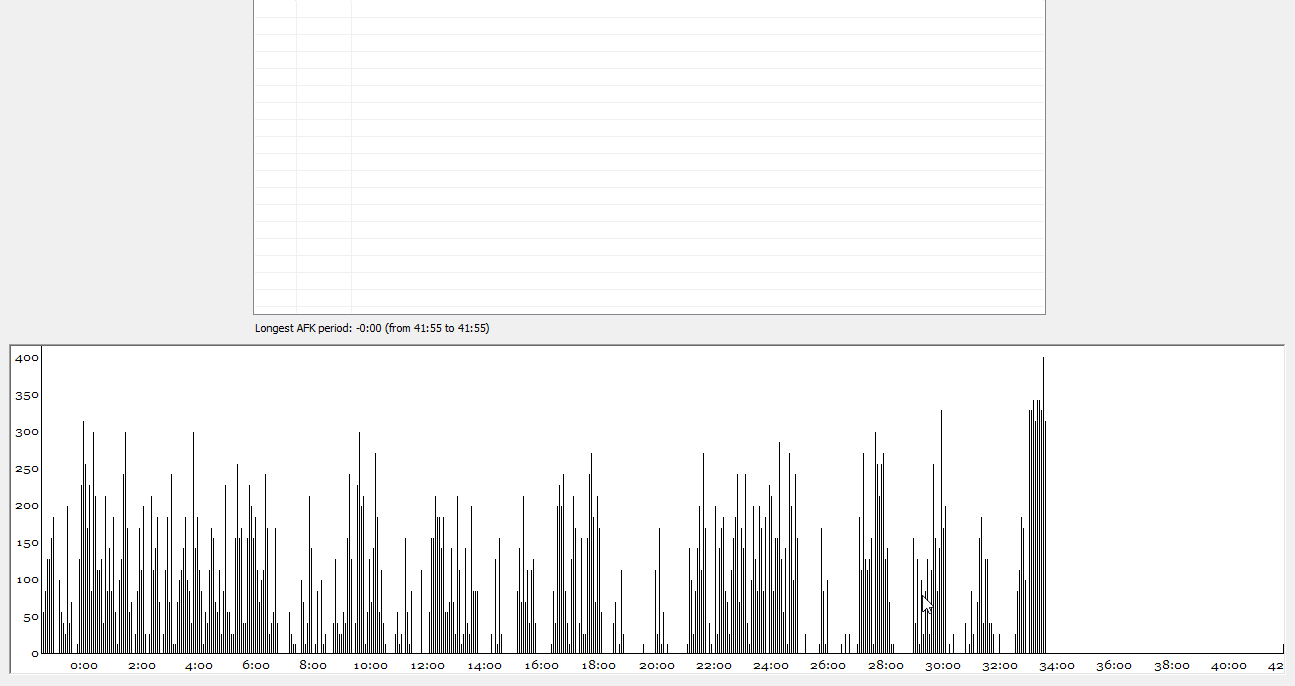Select the 40:00 time axis label
Screen dimensions: 1295x686
point(1229,666)
